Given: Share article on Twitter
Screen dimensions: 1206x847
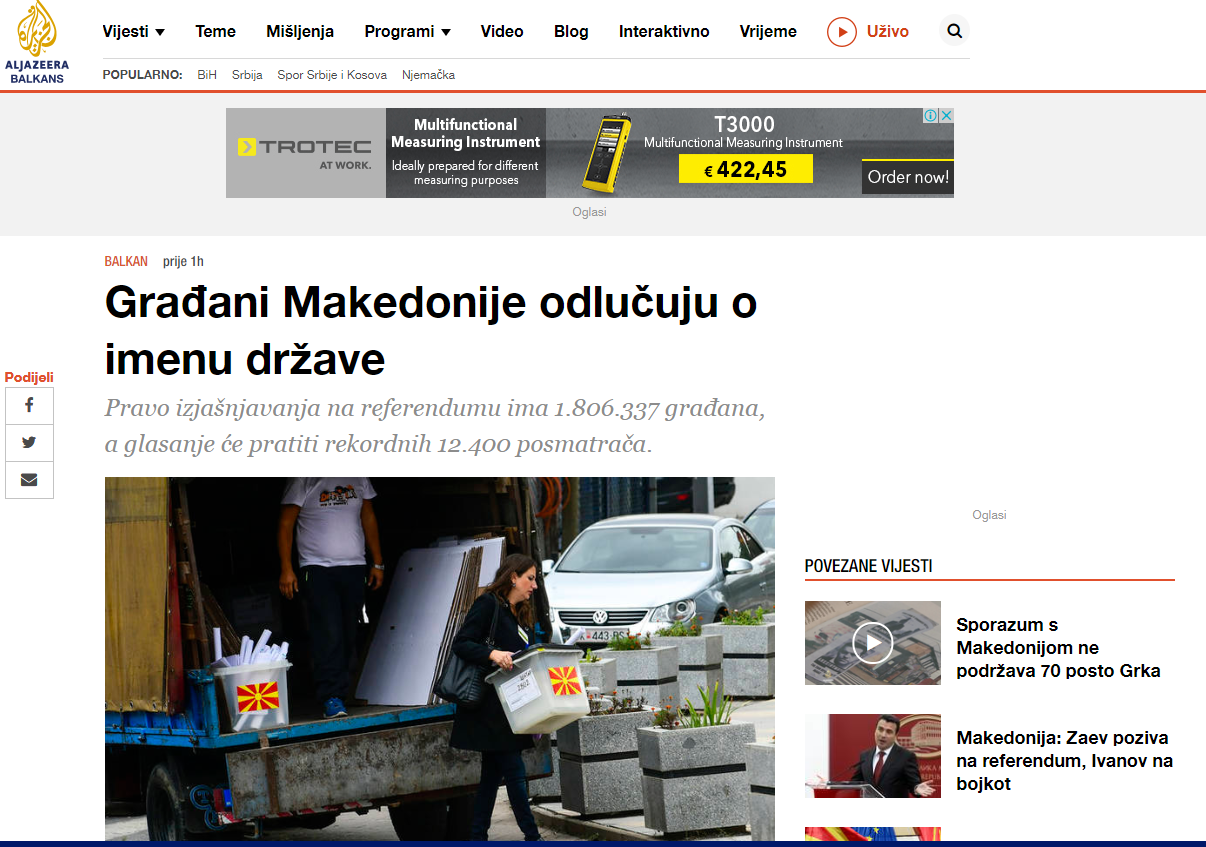Looking at the screenshot, I should coord(29,443).
